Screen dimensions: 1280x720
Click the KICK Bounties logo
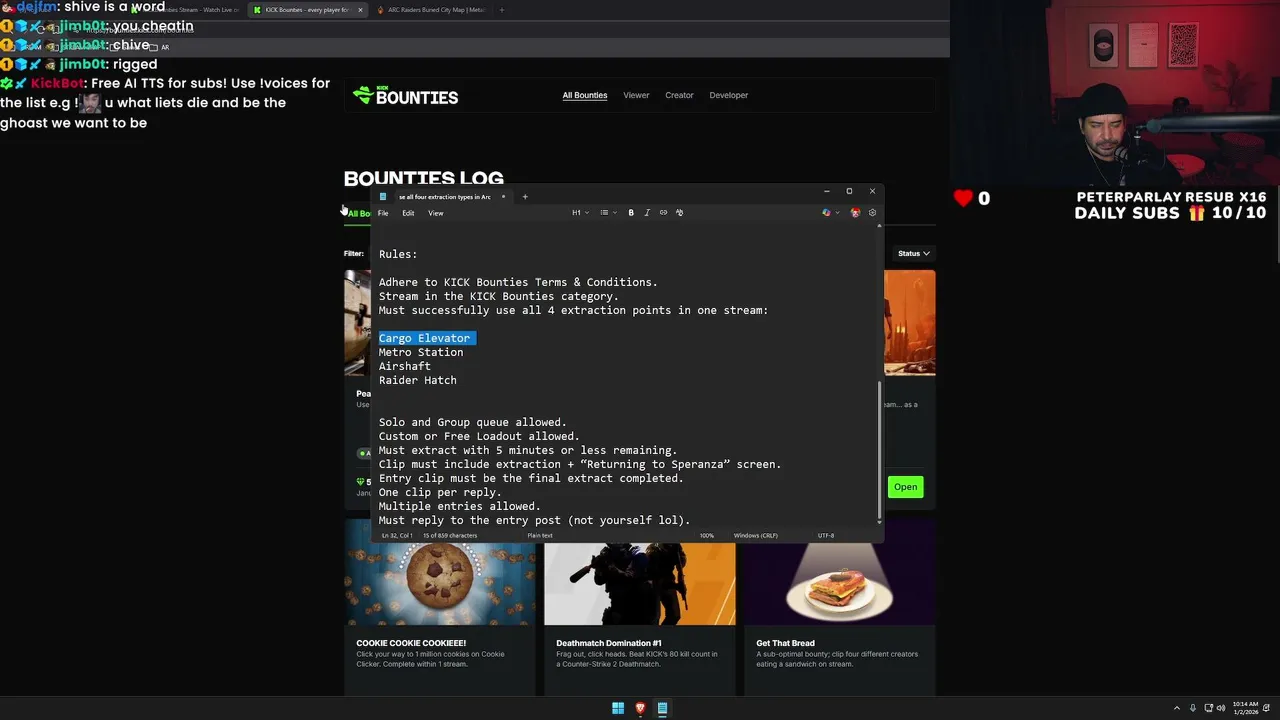[405, 96]
